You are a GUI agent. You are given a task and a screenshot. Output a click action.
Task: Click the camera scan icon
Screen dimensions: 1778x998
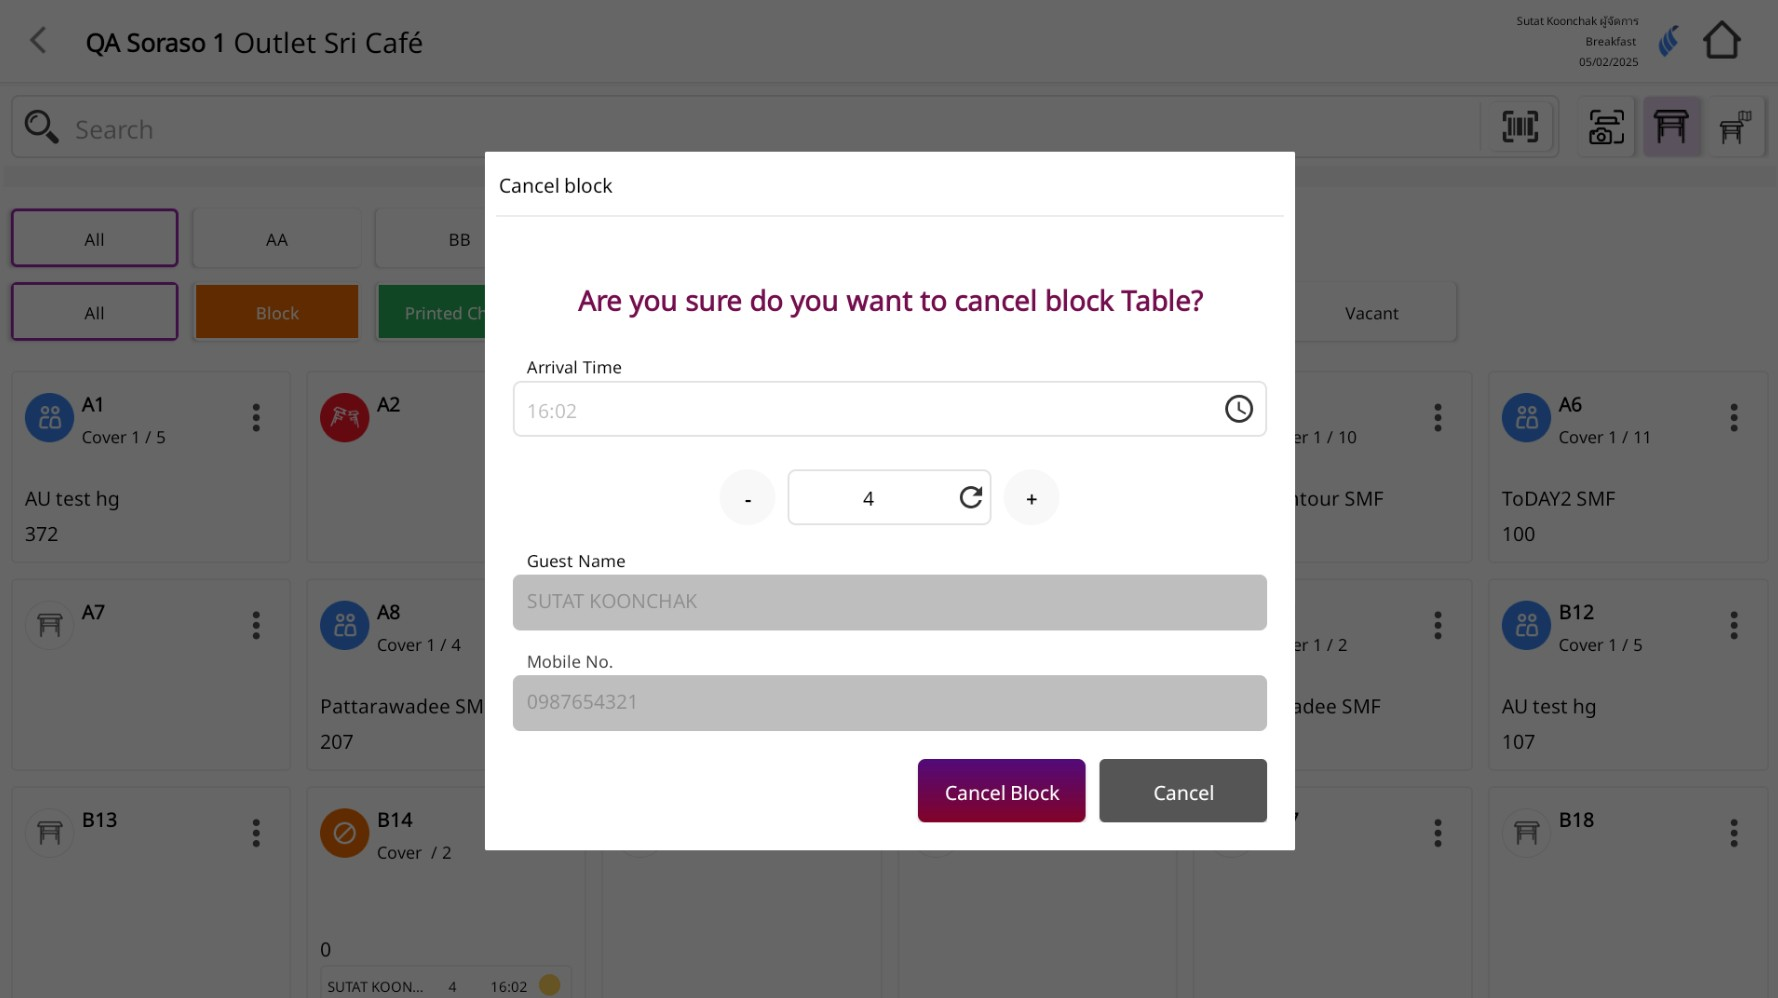click(1606, 127)
